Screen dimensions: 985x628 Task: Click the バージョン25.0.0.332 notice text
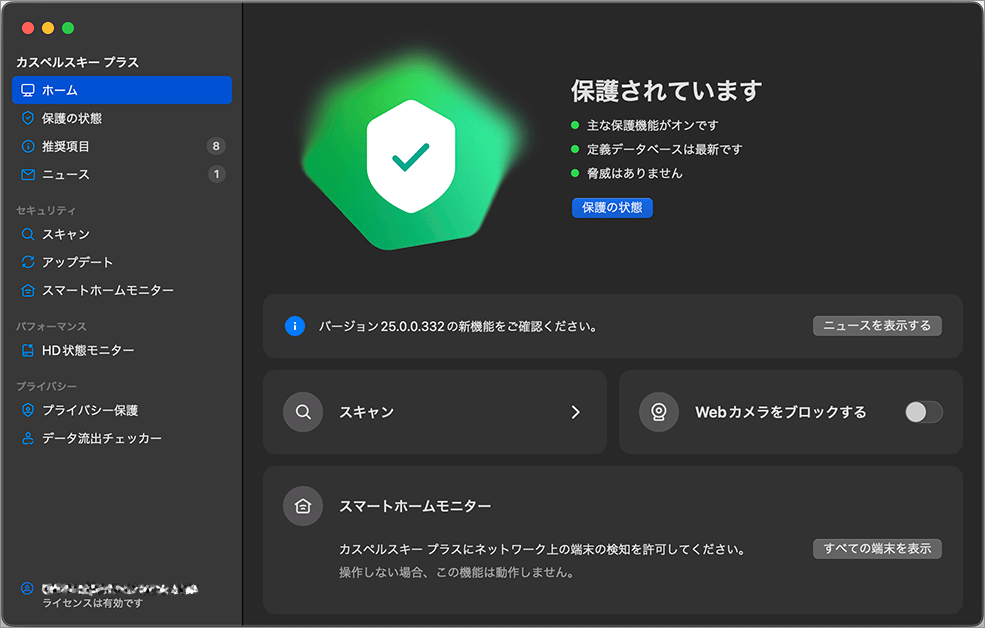[457, 327]
